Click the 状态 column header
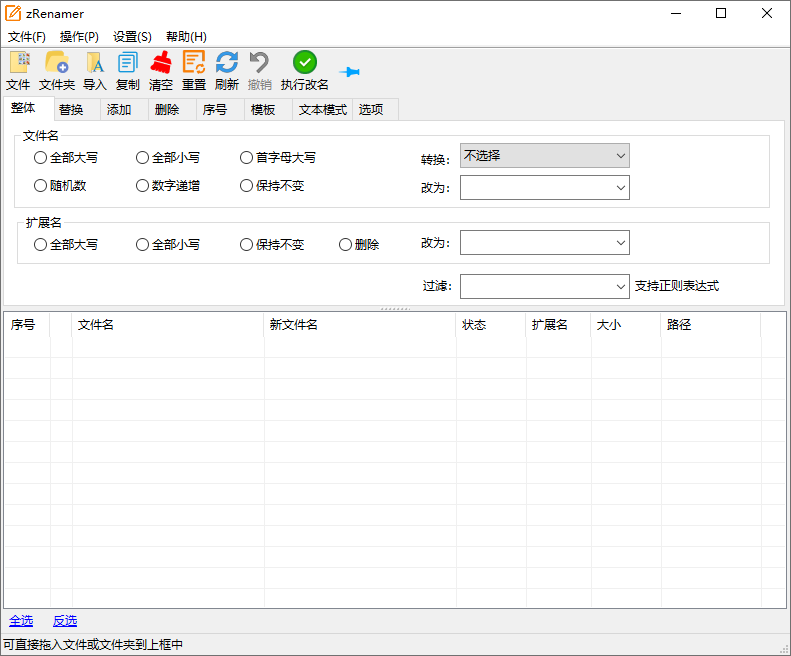791x656 pixels. coord(491,324)
